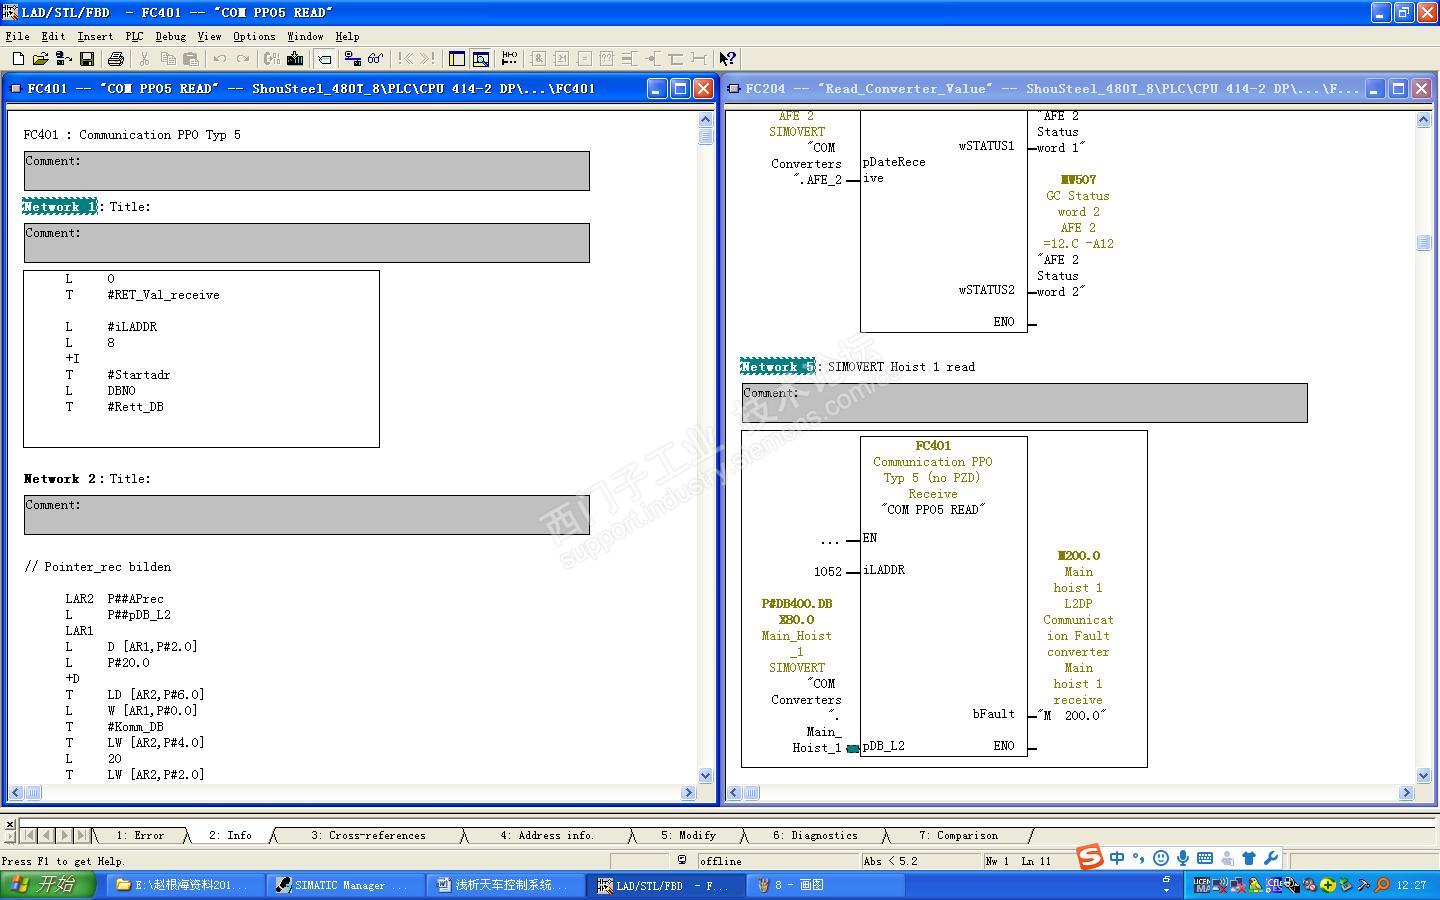Click the Sogou input method logo icon

click(x=1090, y=857)
